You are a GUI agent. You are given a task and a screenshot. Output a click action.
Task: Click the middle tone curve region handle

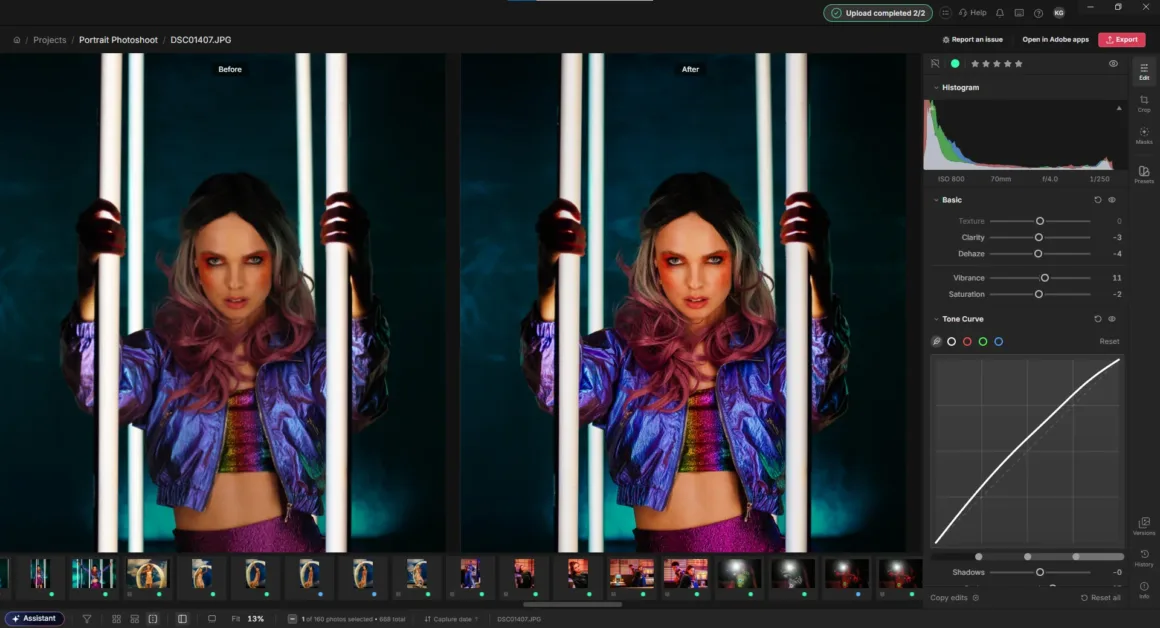[1027, 556]
